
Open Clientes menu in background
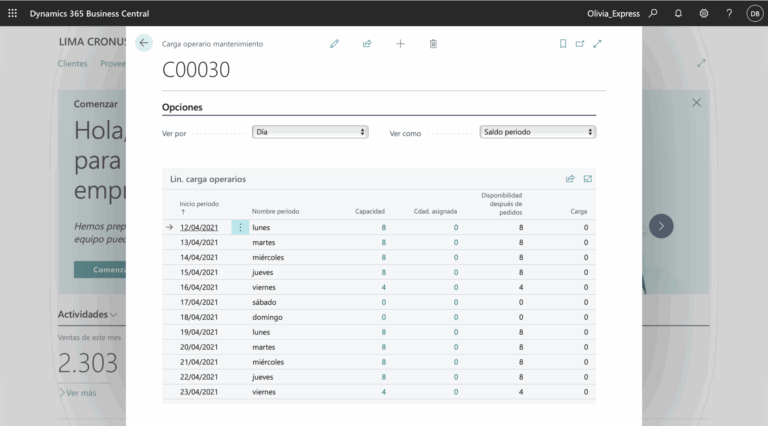coord(72,64)
